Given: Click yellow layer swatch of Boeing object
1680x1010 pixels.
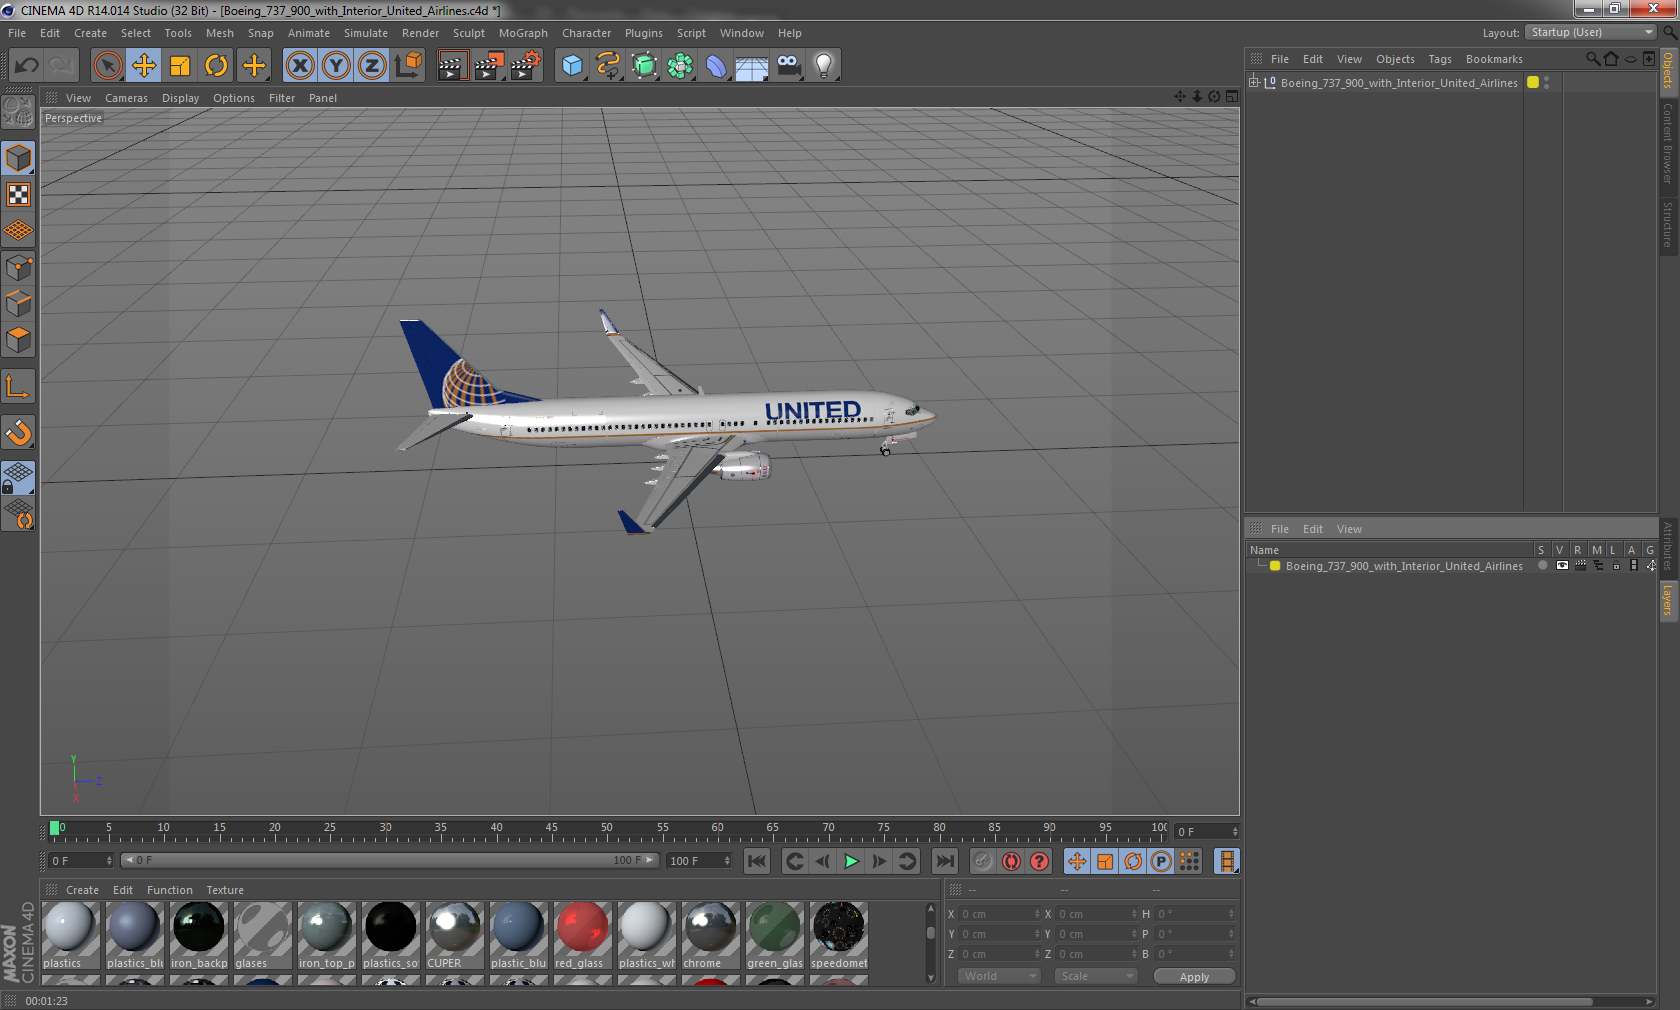Looking at the screenshot, I should 1533,82.
